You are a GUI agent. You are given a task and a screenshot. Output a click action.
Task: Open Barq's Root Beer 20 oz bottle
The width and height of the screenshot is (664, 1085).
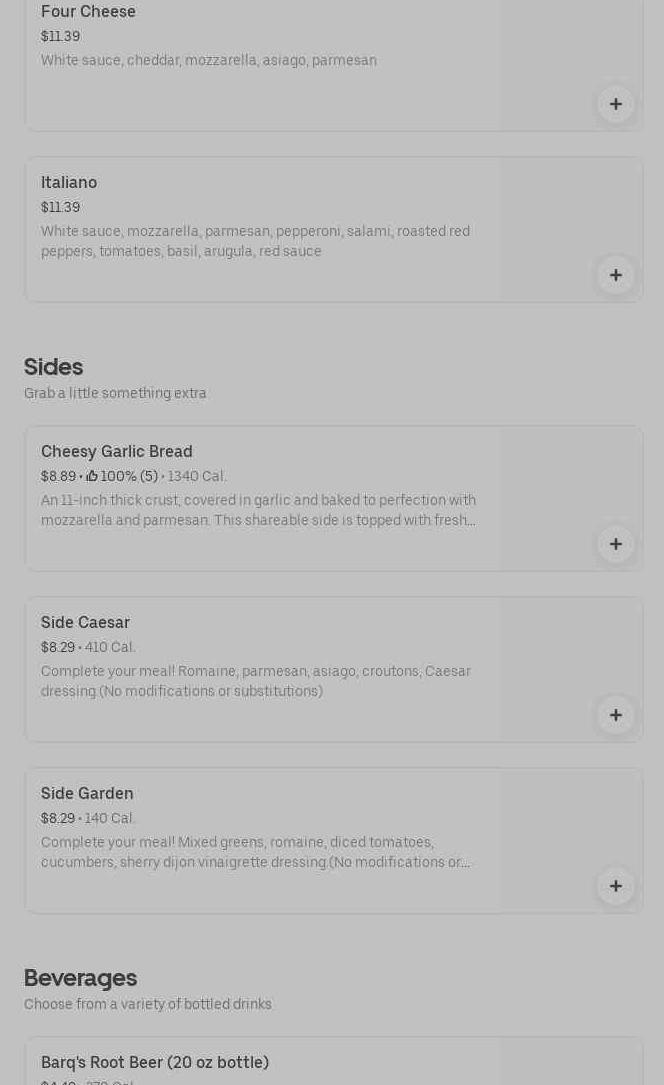pyautogui.click(x=155, y=1063)
